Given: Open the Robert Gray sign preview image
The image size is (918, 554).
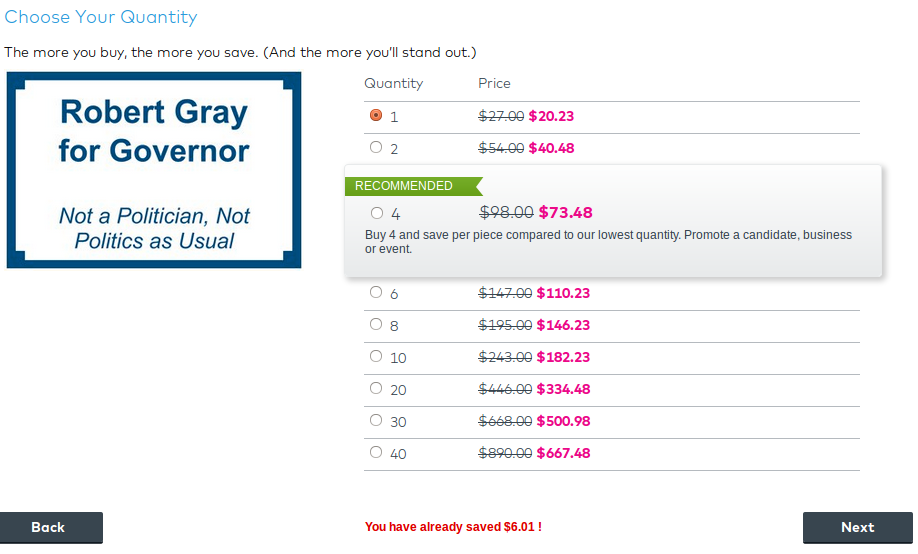Looking at the screenshot, I should click(154, 170).
